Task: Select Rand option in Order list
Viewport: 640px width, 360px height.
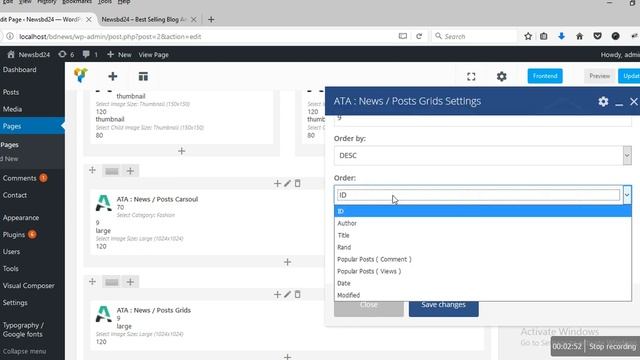Action: coord(482,247)
